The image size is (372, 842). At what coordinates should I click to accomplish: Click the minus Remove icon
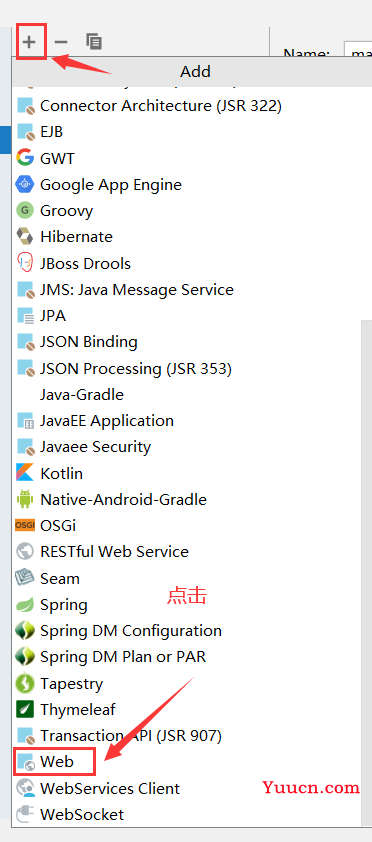click(x=61, y=41)
